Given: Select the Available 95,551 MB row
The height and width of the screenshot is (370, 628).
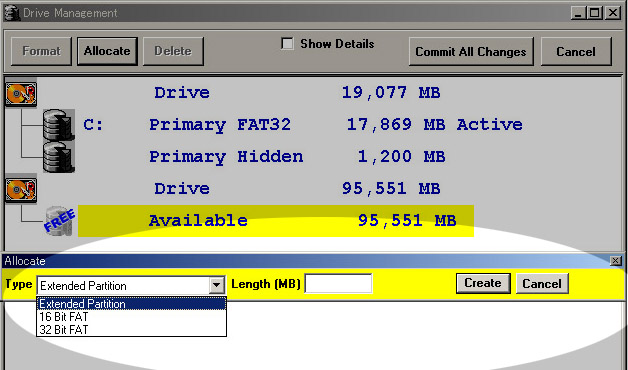Looking at the screenshot, I should click(x=276, y=221).
